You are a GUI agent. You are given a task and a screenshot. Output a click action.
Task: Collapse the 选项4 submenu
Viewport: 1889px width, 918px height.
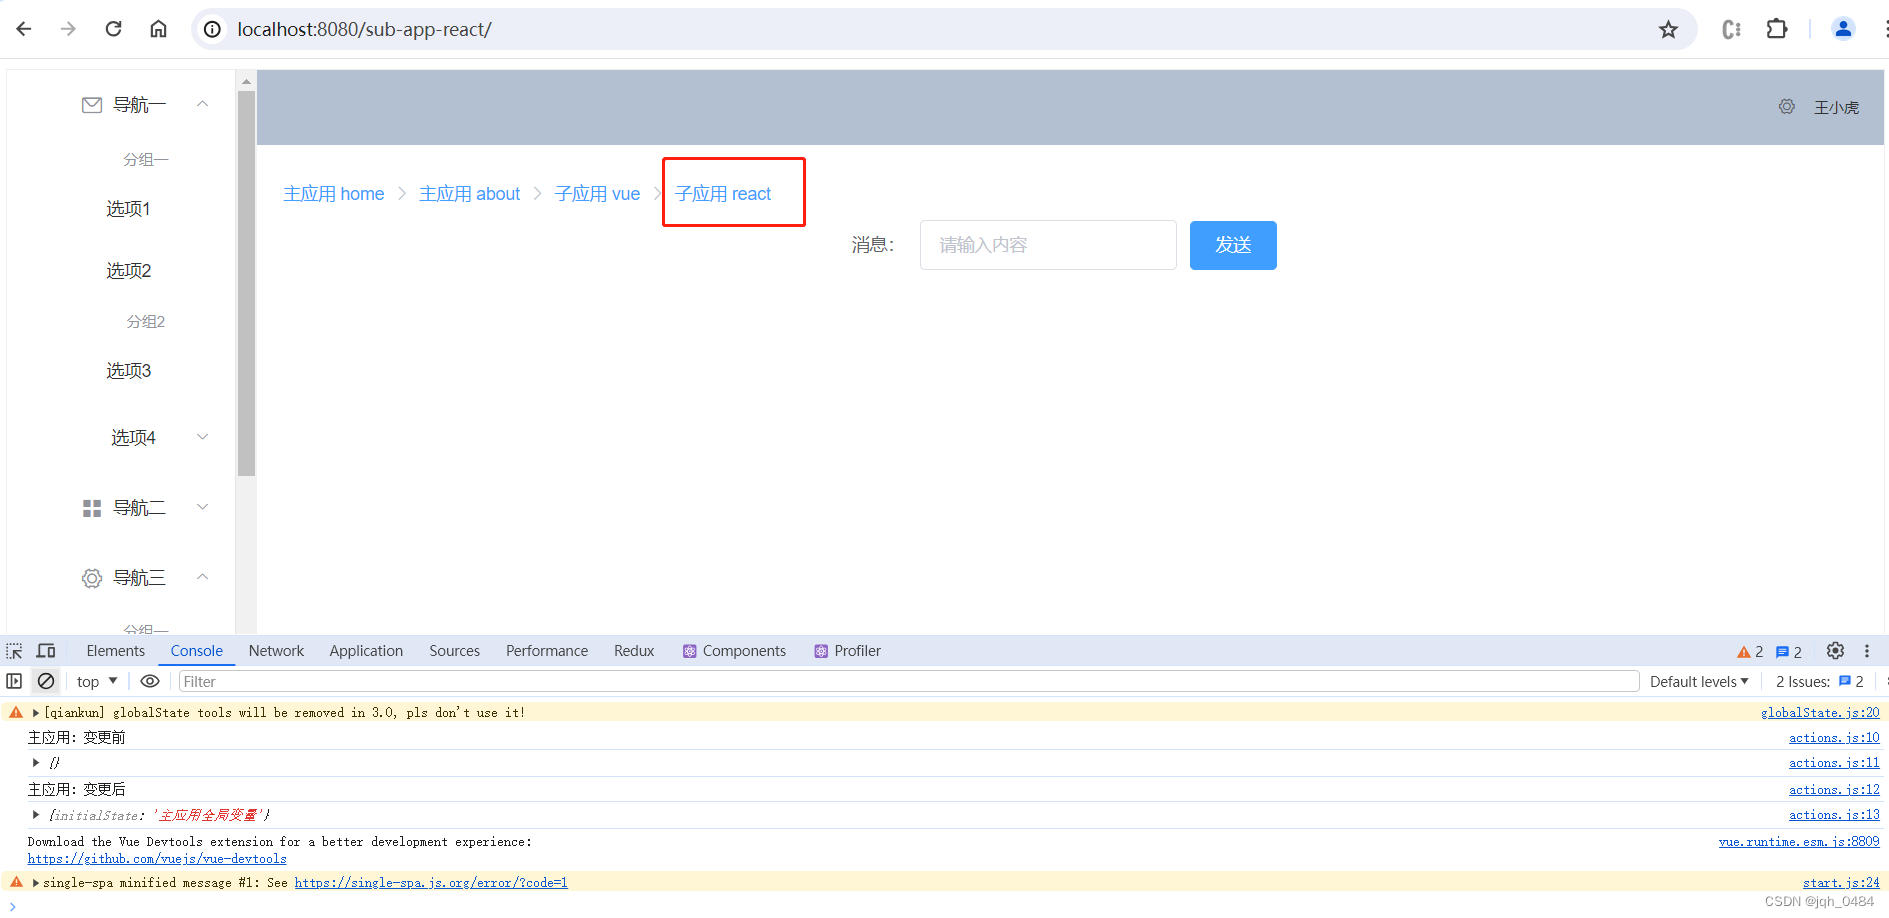pyautogui.click(x=203, y=437)
